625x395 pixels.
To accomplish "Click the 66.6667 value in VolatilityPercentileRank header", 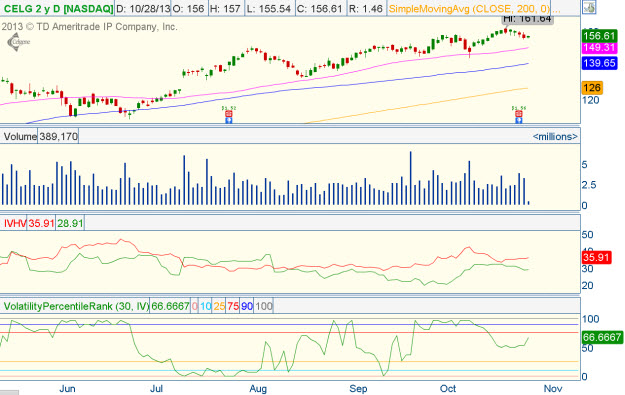I will pos(170,306).
